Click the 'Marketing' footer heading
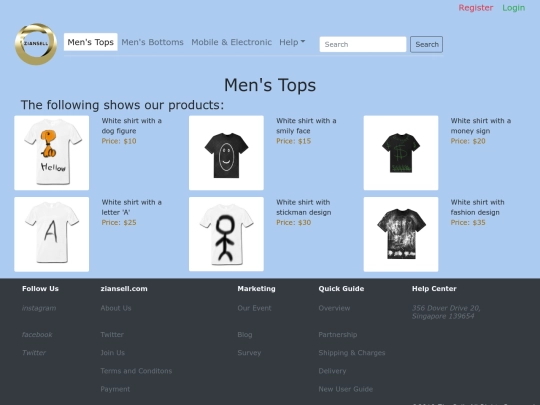Image resolution: width=540 pixels, height=405 pixels. [x=256, y=289]
